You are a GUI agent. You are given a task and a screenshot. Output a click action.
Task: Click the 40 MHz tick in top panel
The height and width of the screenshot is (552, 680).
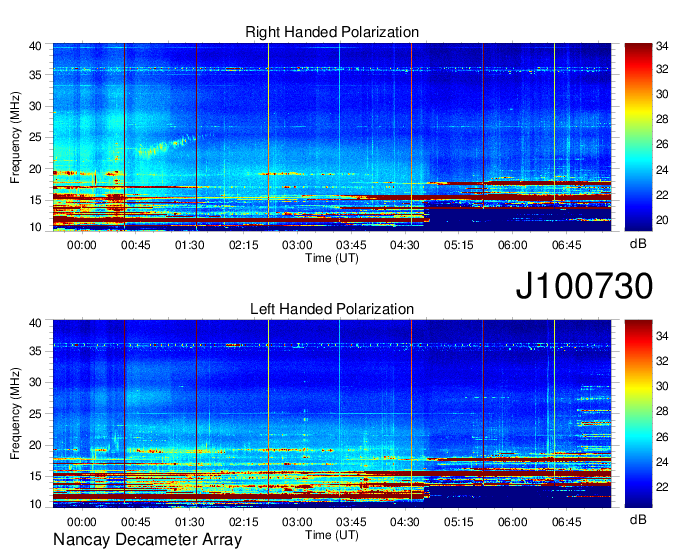click(x=35, y=46)
